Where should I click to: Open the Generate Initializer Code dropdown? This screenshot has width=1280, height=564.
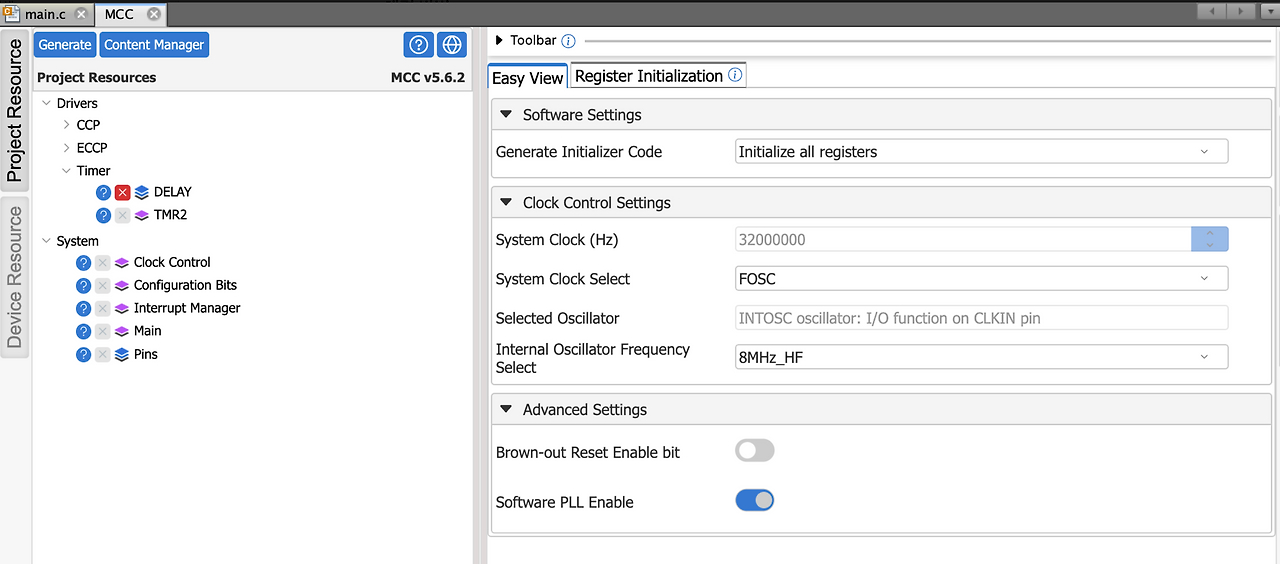coord(981,152)
